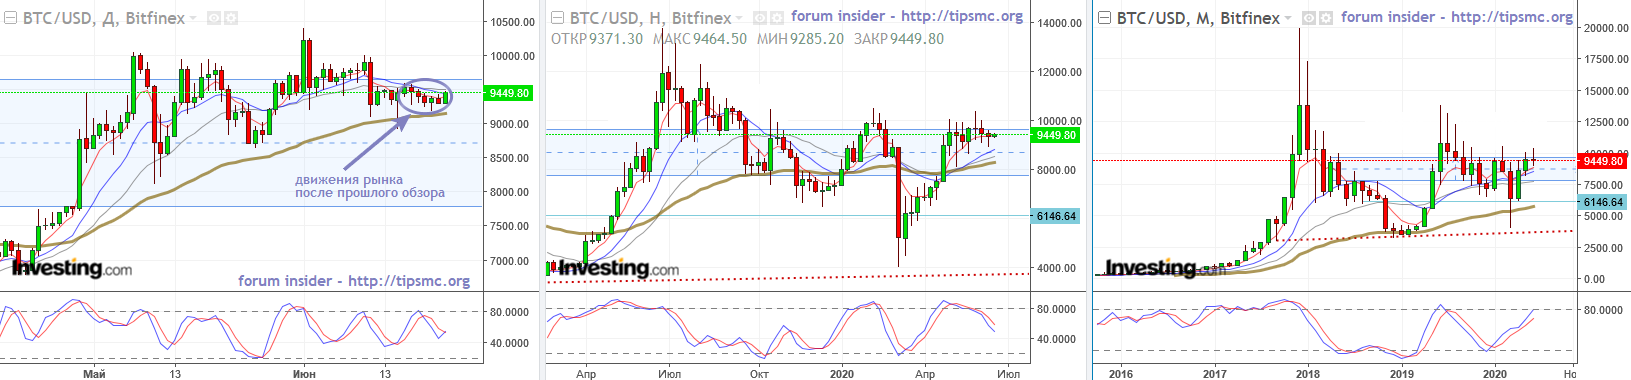Click the МАКС 9464.50 high value
Screen dimensions: 1631x380
[x=700, y=39]
